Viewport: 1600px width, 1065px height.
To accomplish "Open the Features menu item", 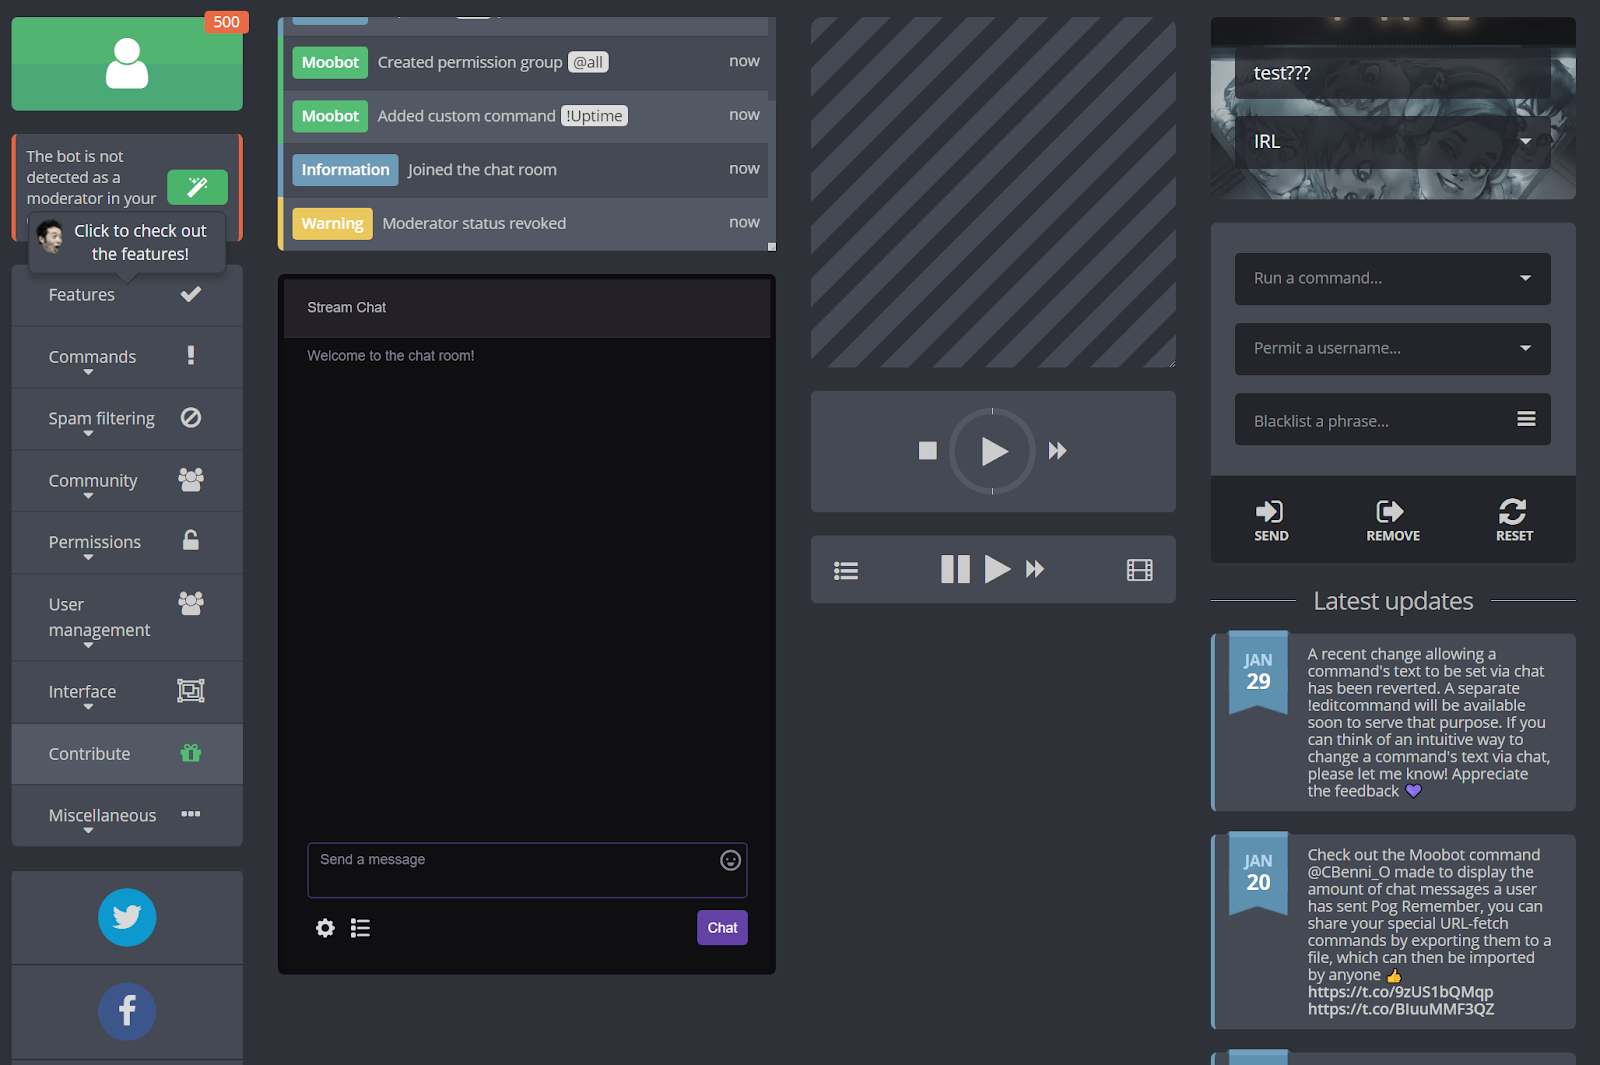I will [127, 295].
